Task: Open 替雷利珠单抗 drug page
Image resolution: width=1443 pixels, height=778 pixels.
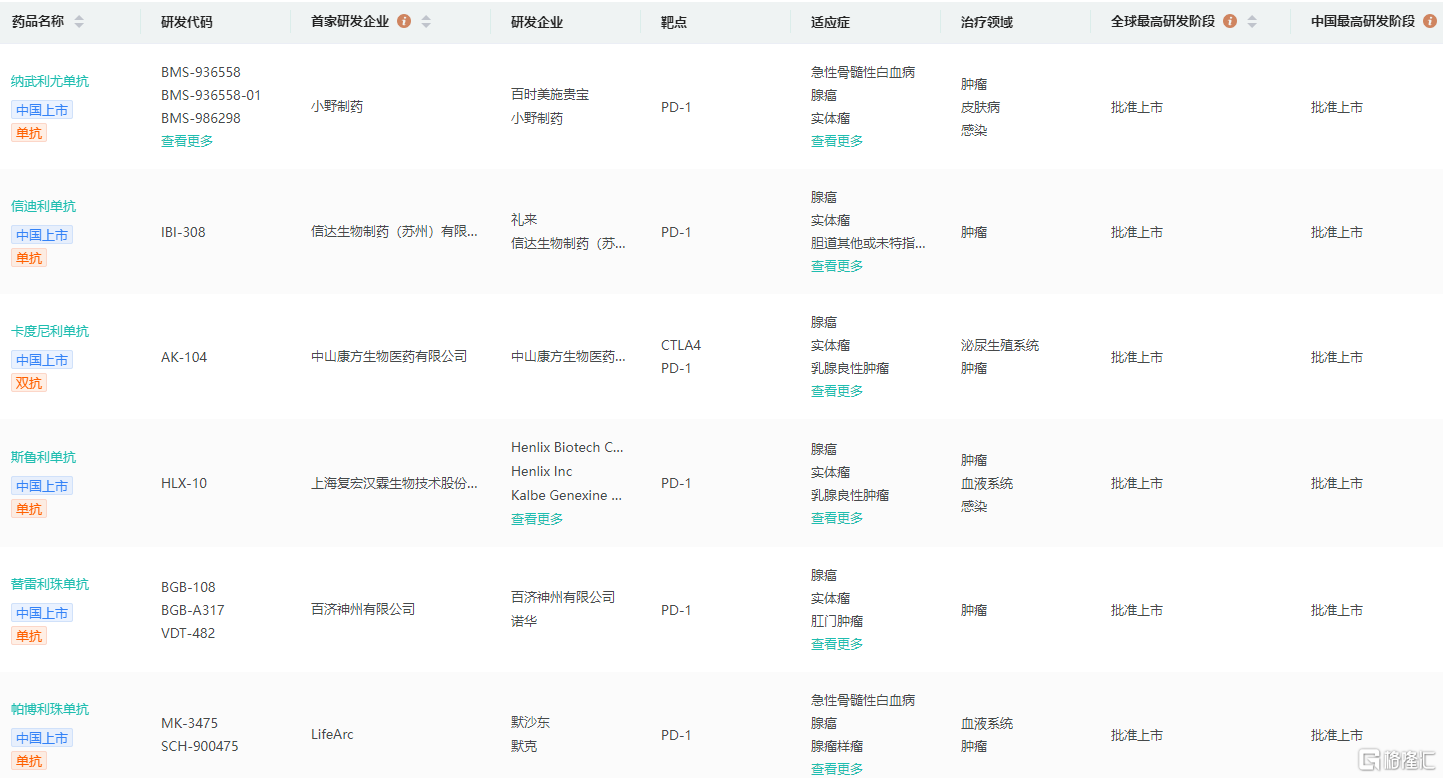Action: (50, 584)
